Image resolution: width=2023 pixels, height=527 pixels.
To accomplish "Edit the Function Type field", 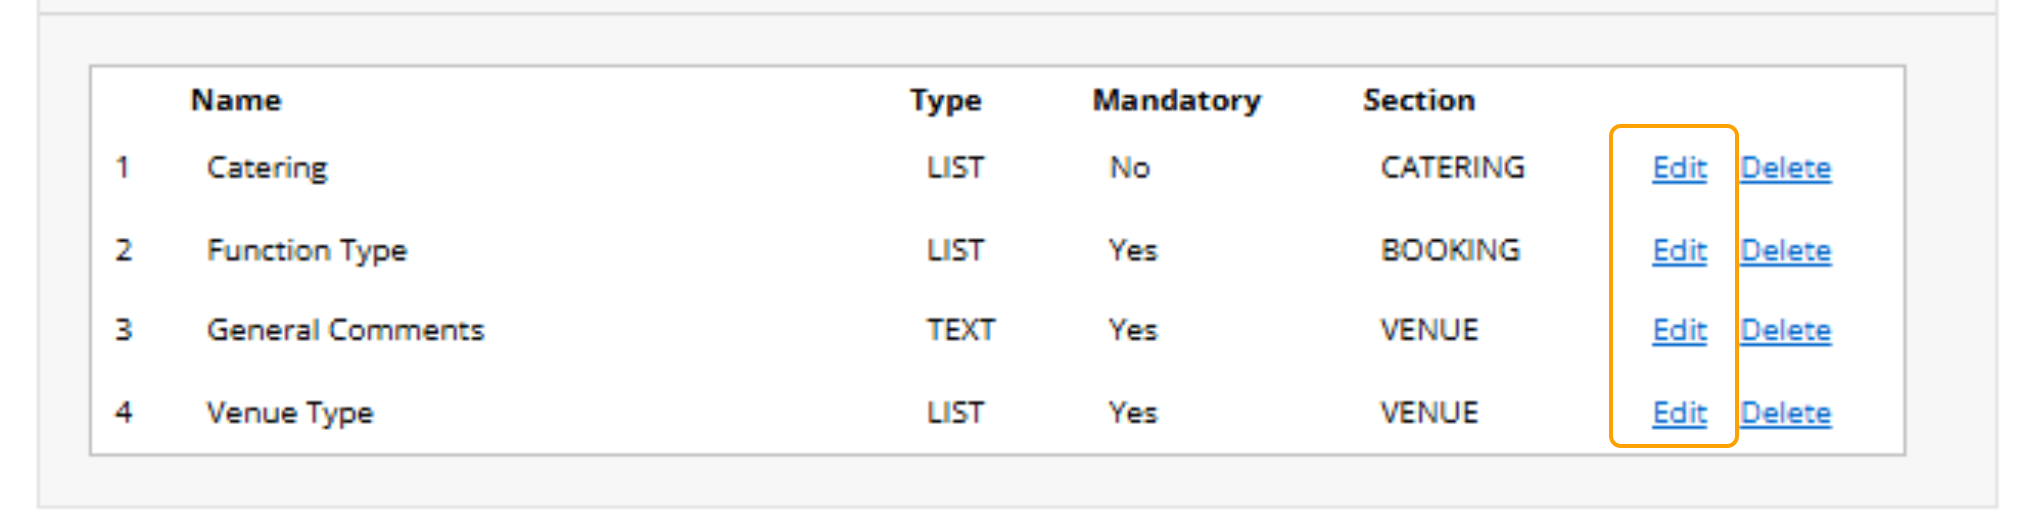I will point(1679,250).
